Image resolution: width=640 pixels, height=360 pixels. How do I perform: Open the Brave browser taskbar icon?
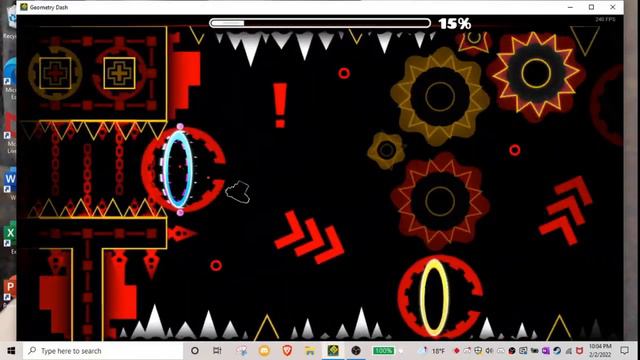[x=287, y=351]
